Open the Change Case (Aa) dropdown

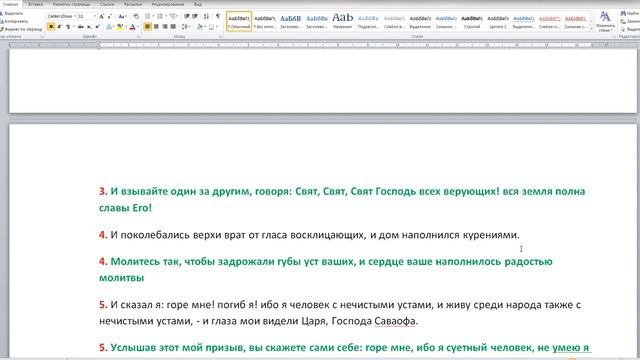(x=122, y=16)
